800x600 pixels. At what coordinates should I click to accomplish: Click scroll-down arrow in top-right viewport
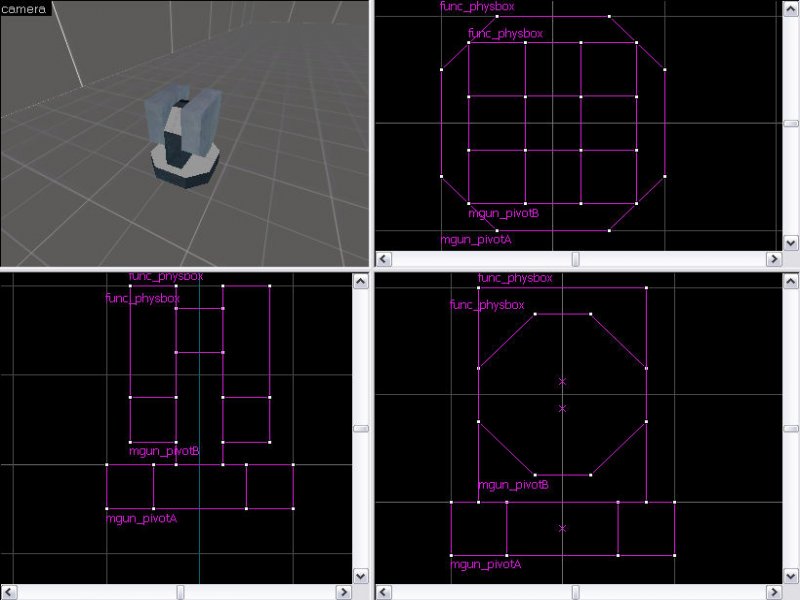(791, 243)
